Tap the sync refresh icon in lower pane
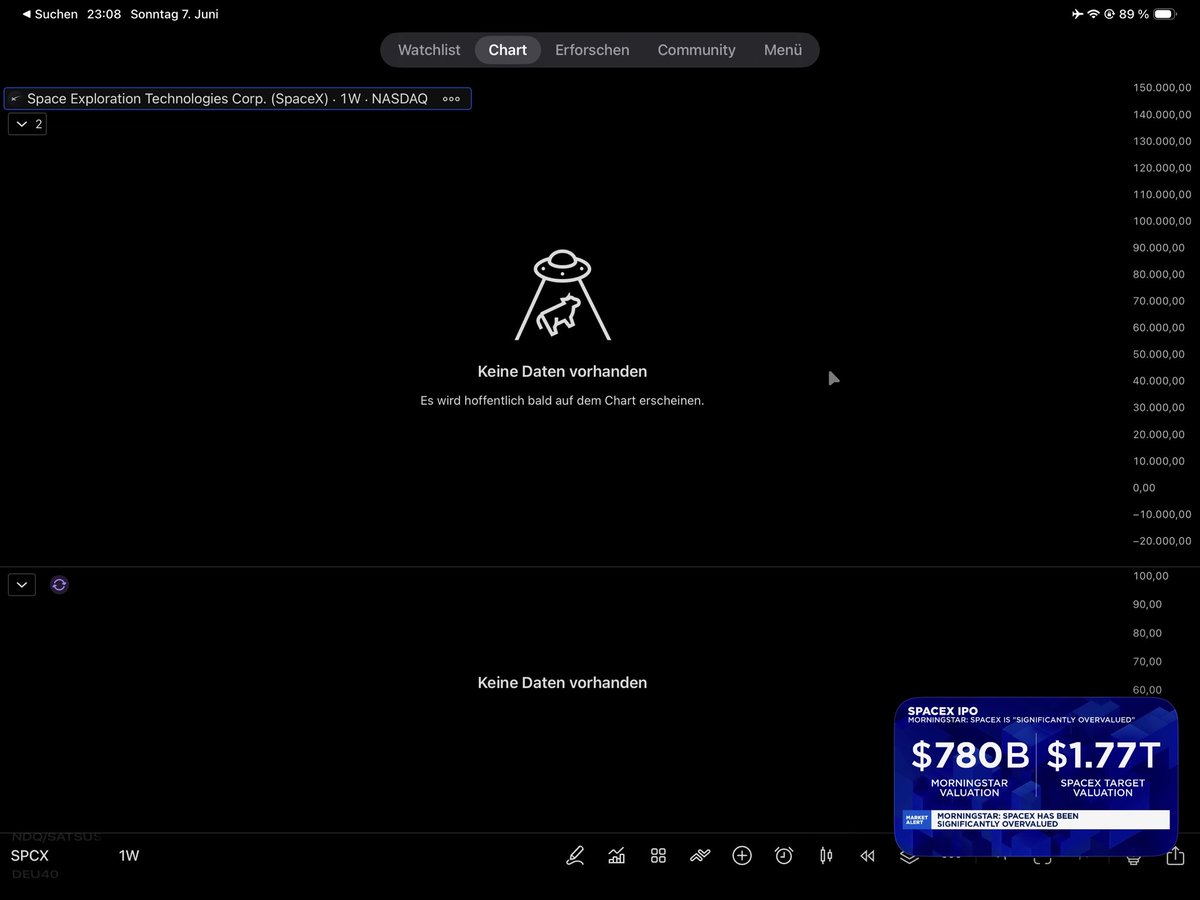Image resolution: width=1200 pixels, height=900 pixels. tap(59, 585)
